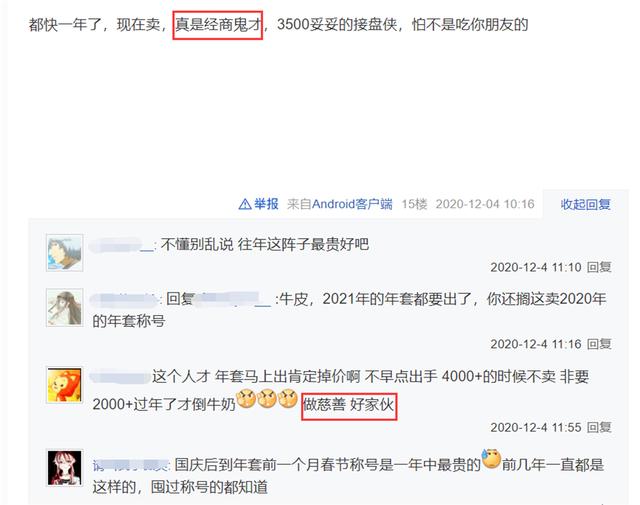This screenshot has width=640, height=505.
Task: Click the 15楼 floor number label
Action: click(x=414, y=204)
